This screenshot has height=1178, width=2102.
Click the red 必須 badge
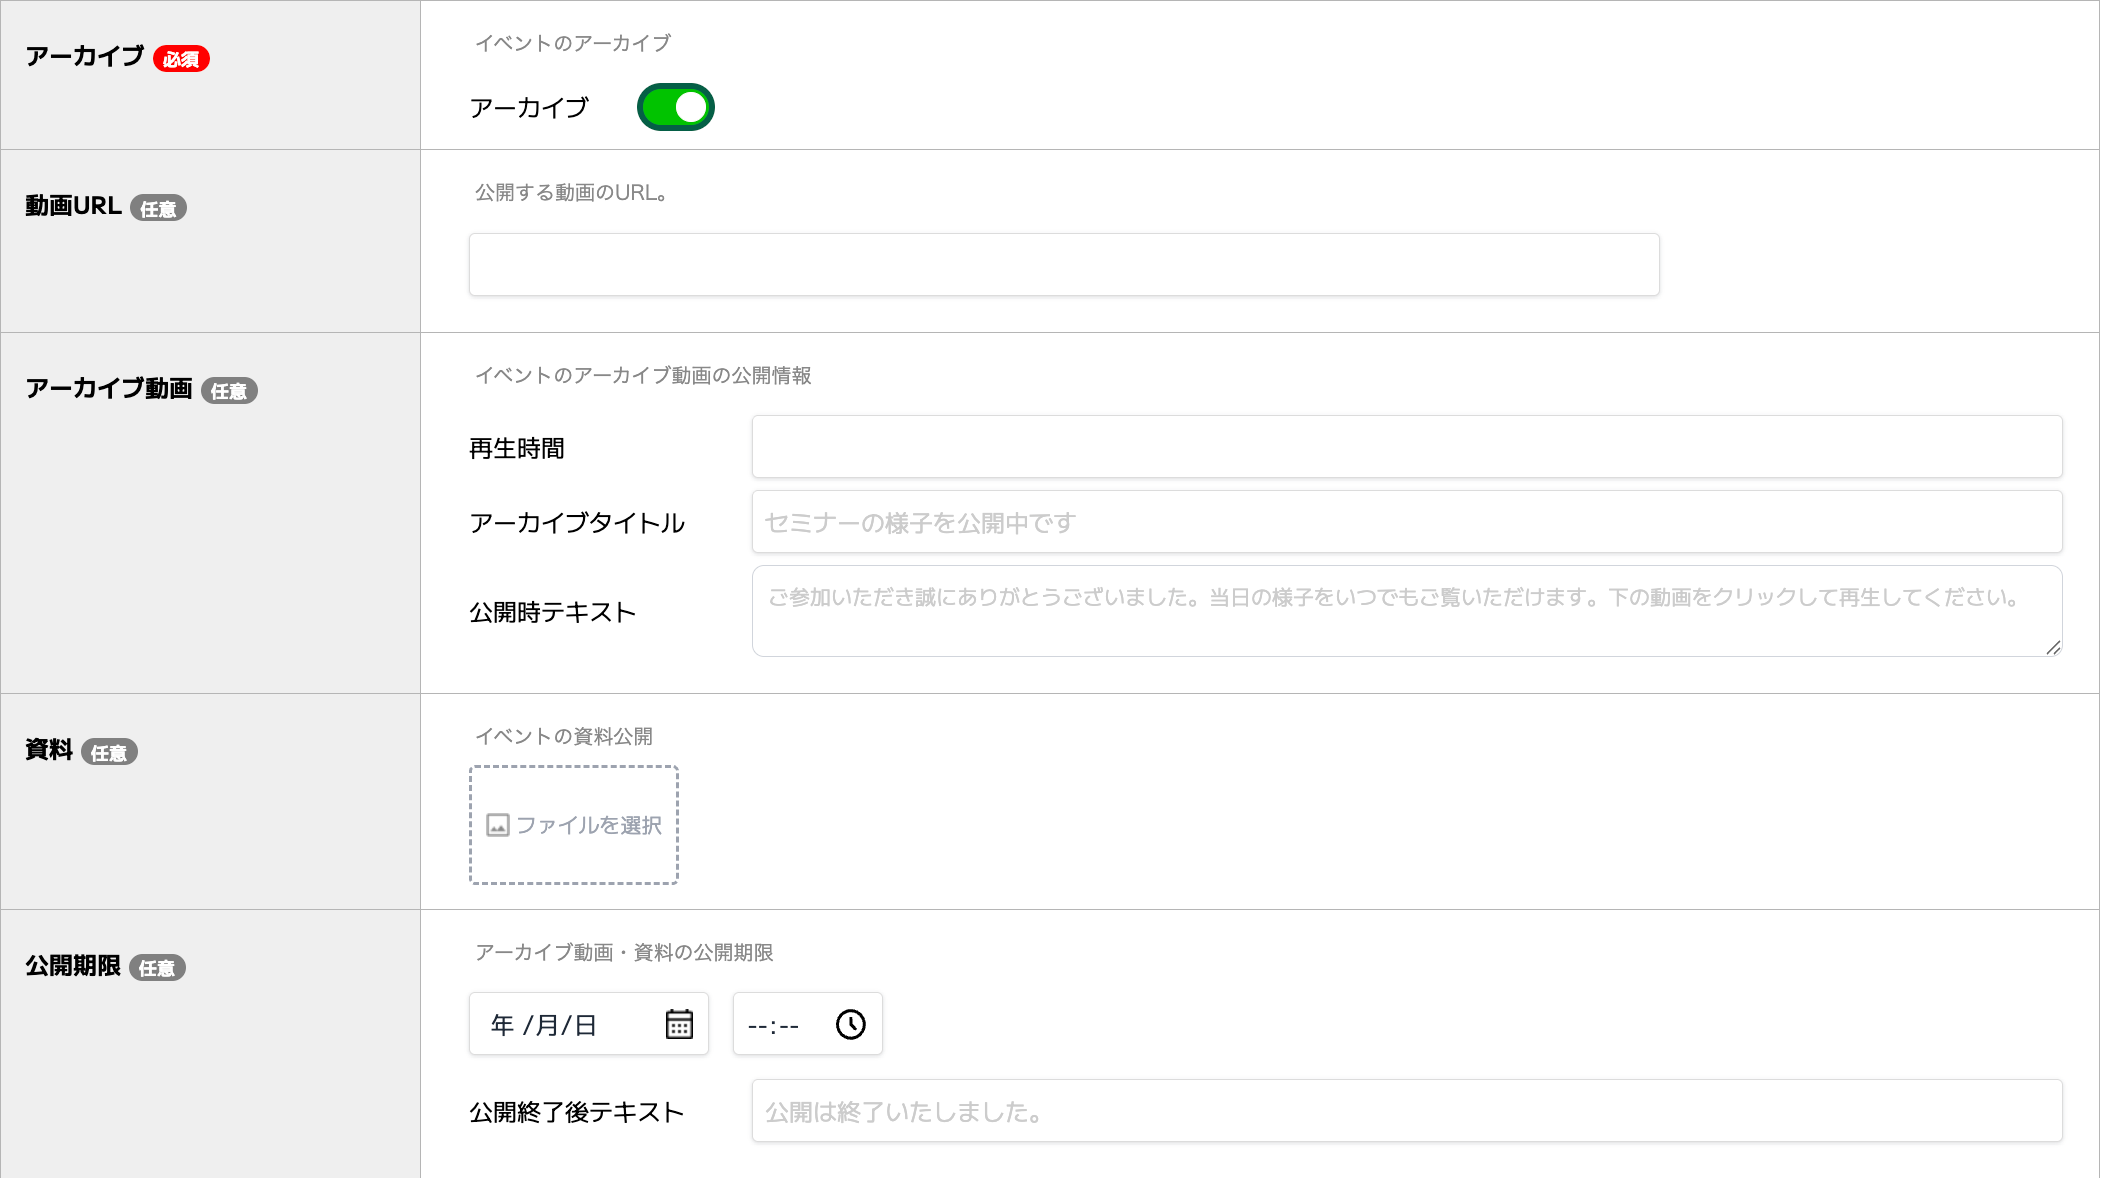click(181, 59)
